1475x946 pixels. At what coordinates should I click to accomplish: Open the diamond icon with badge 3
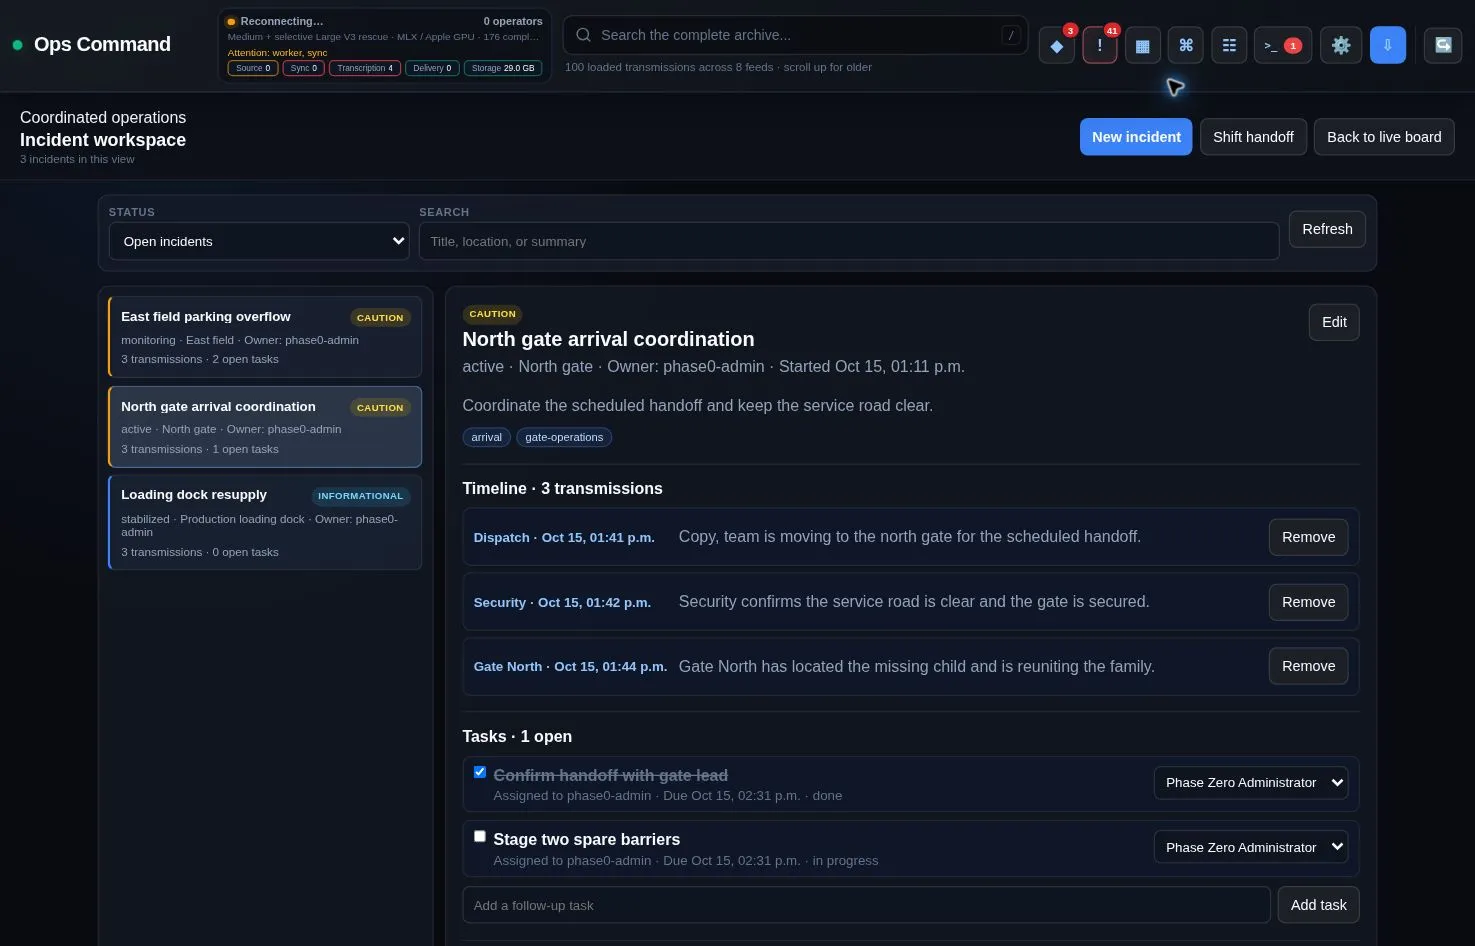click(1057, 45)
